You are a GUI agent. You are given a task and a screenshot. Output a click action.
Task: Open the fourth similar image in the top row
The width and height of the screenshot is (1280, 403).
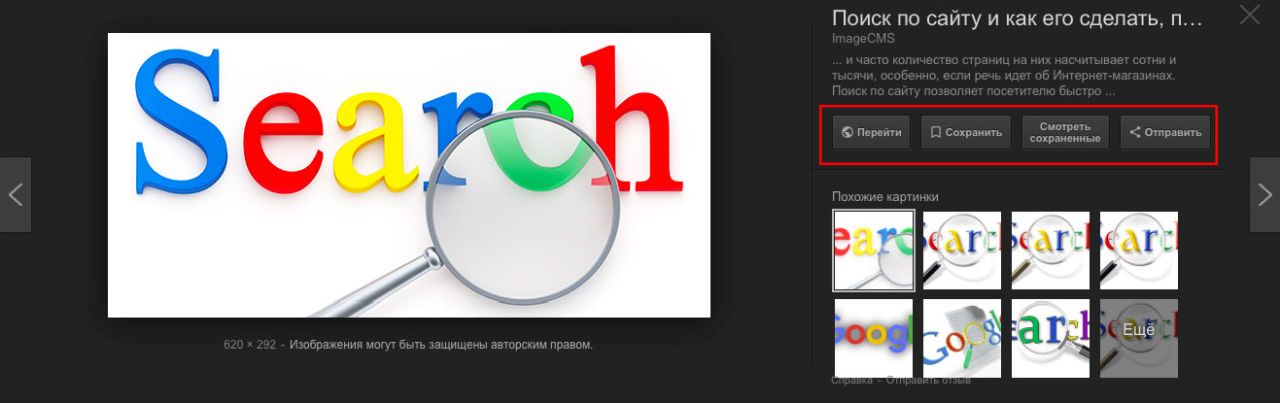coord(1140,250)
